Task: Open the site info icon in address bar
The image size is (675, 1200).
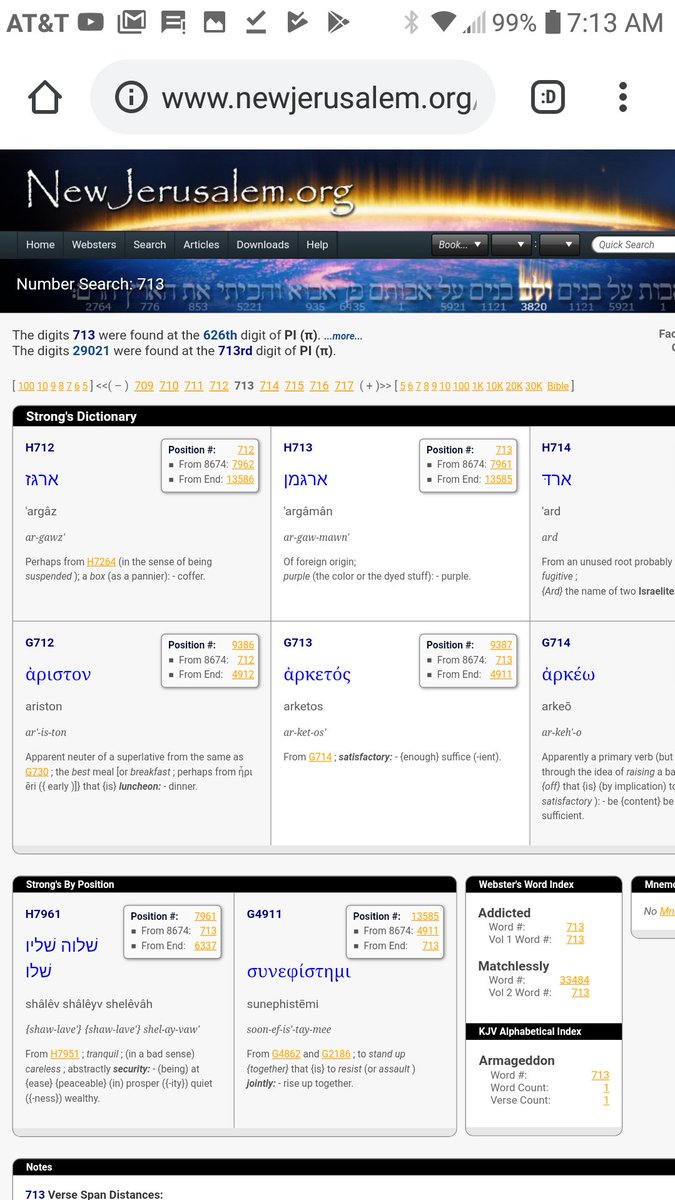Action: 131,97
